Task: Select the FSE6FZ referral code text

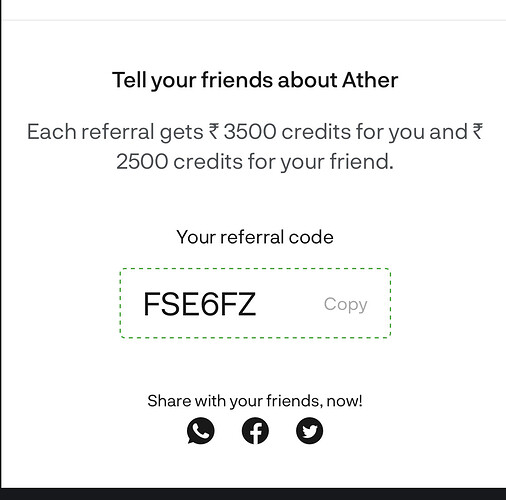Action: [x=199, y=304]
